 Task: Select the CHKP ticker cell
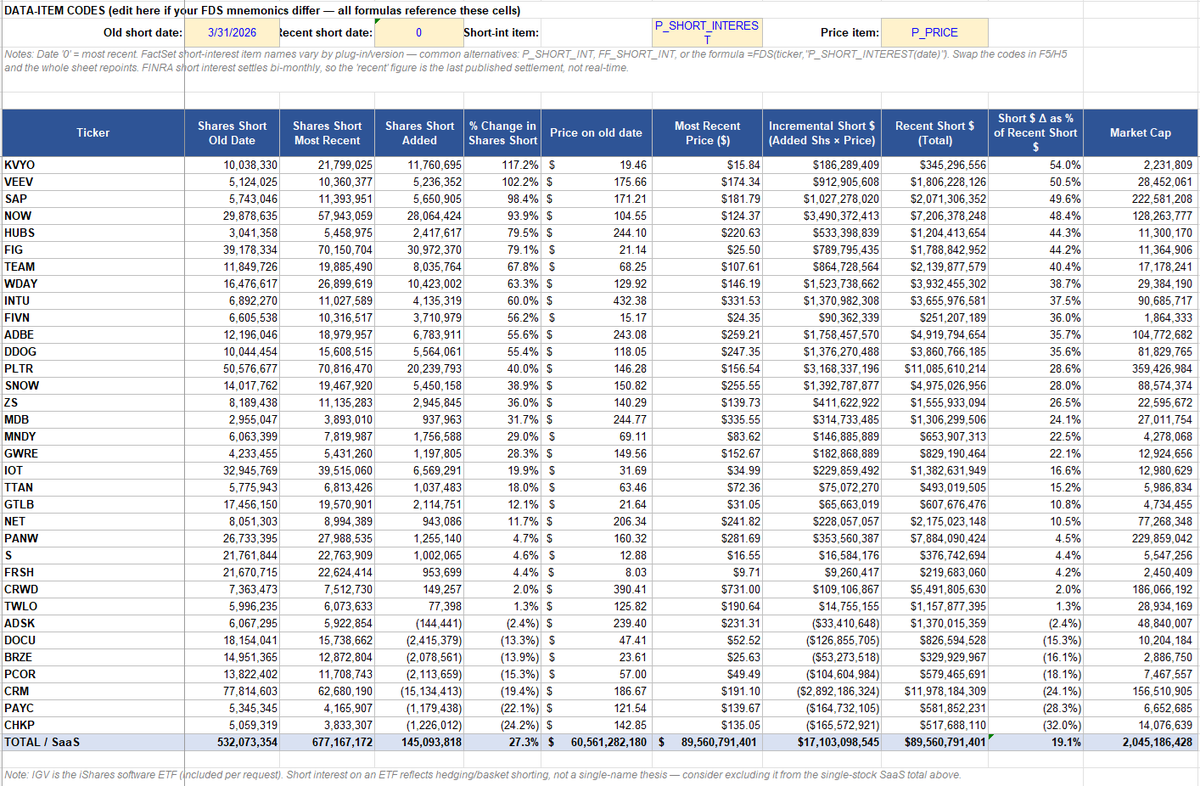point(93,725)
